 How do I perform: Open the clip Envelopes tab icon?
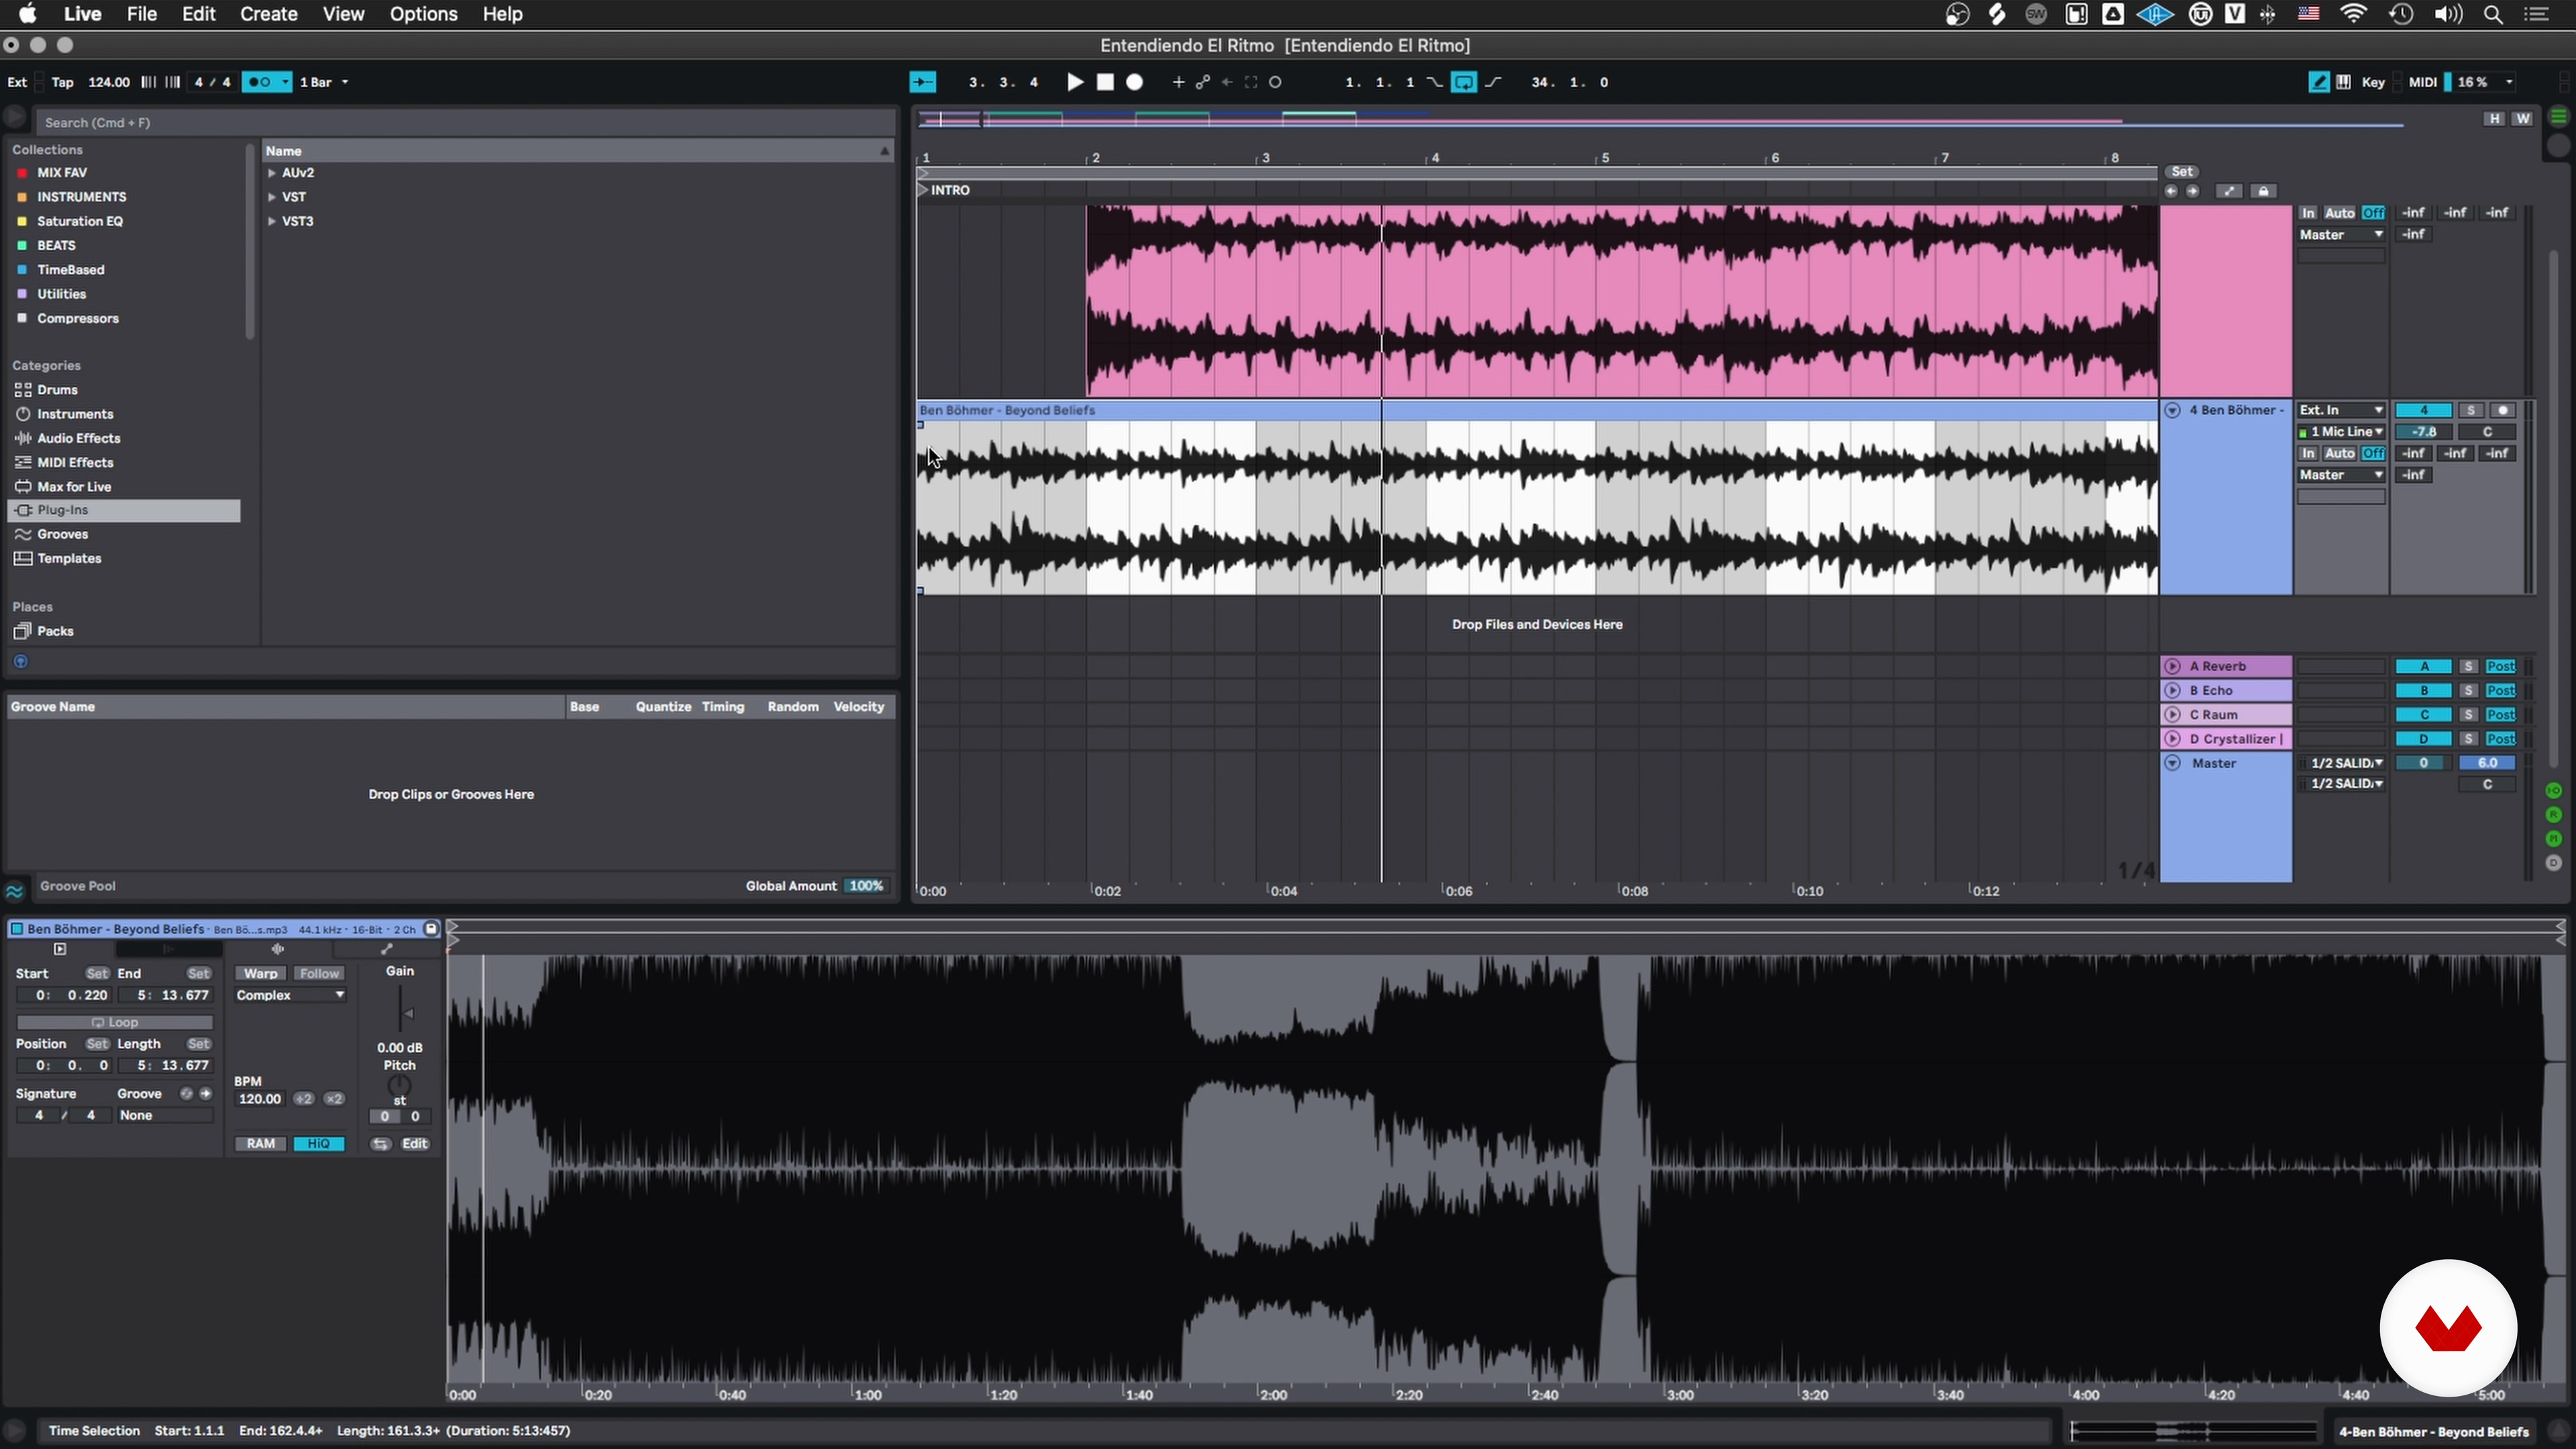[387, 949]
